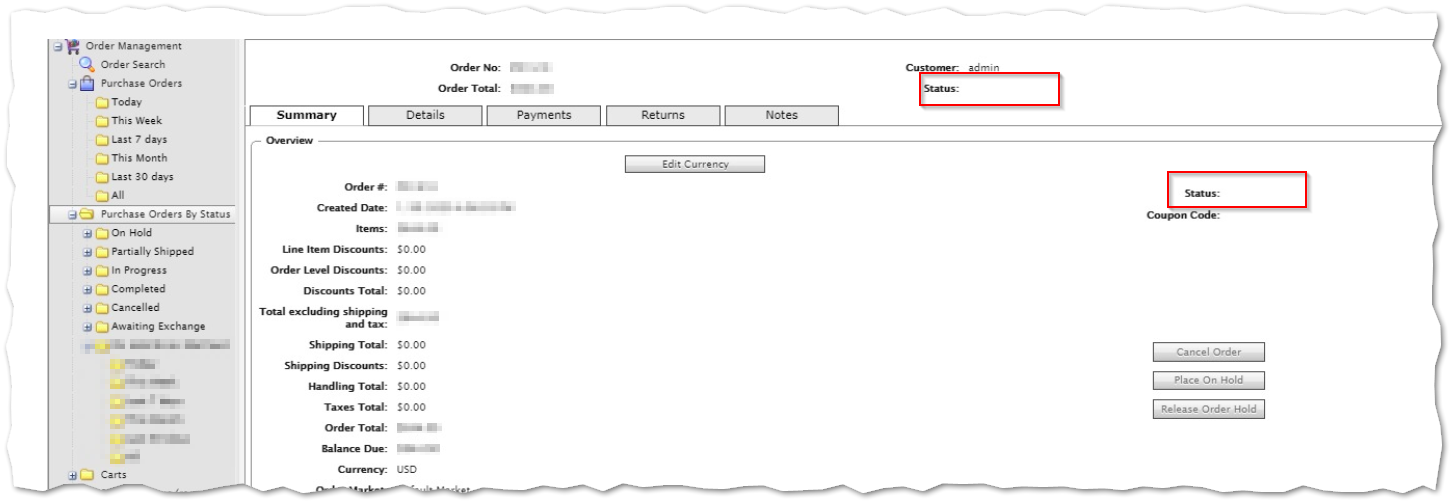Click the Last 30 days folder icon
Screen dimensions: 1452x503
point(102,177)
